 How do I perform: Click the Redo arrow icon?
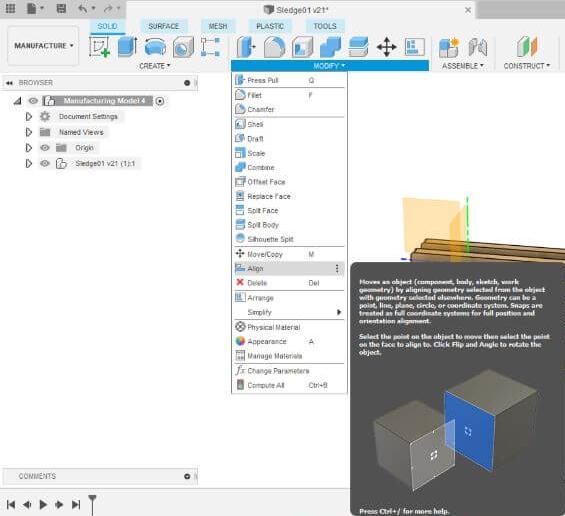108,8
